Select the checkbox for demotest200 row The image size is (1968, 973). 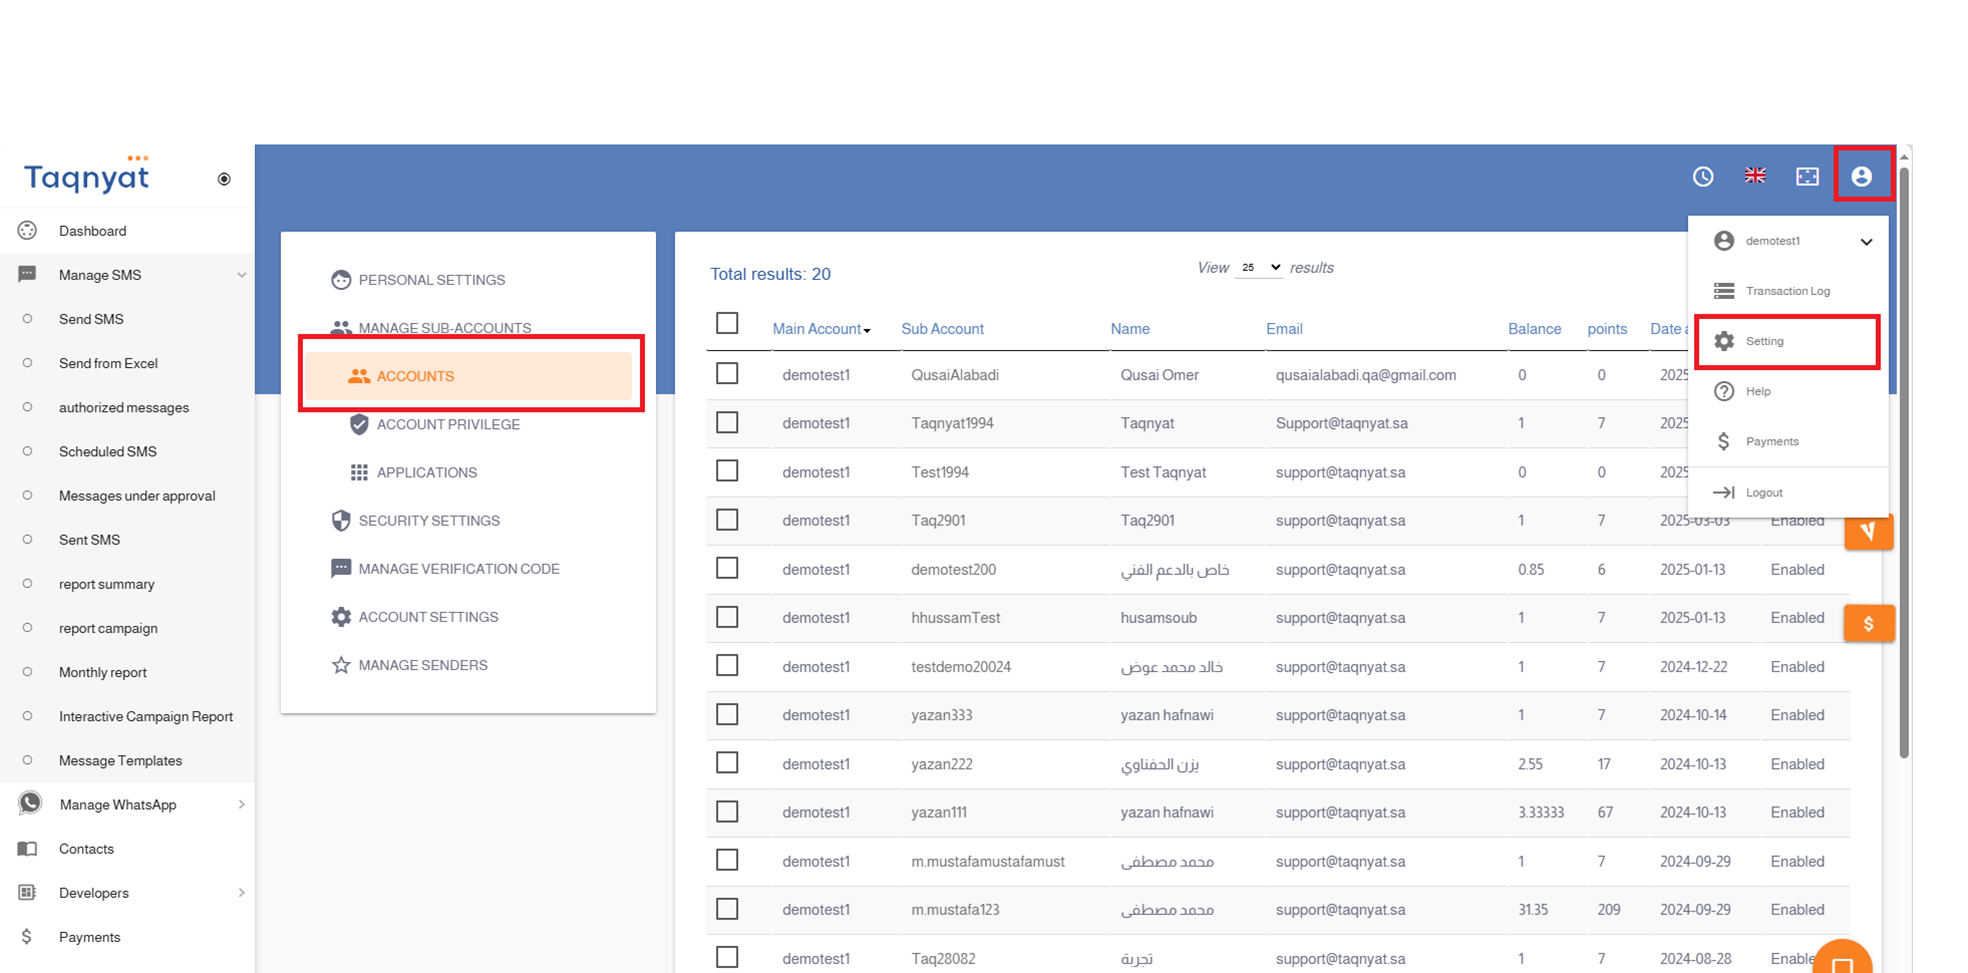[x=727, y=568]
